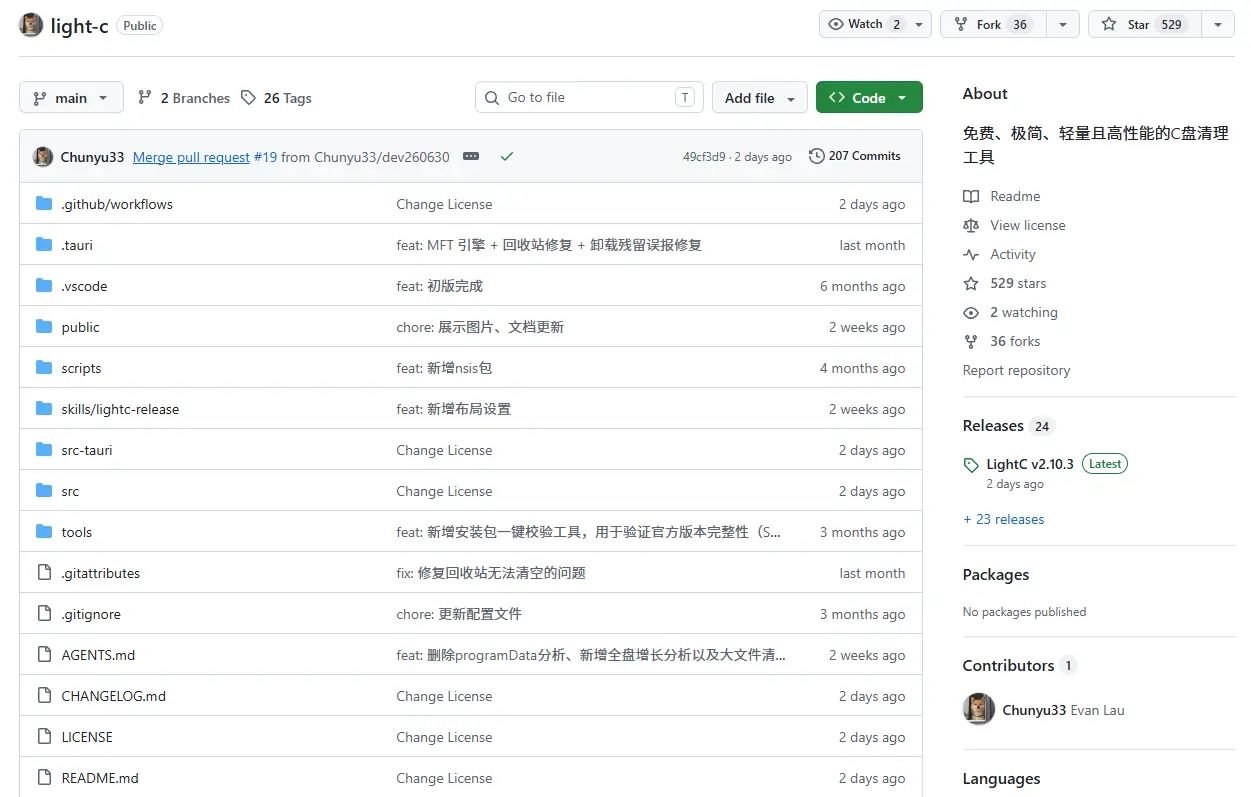This screenshot has height=797, width=1251.
Task: Click the folder icon next to tools
Action: 43,532
